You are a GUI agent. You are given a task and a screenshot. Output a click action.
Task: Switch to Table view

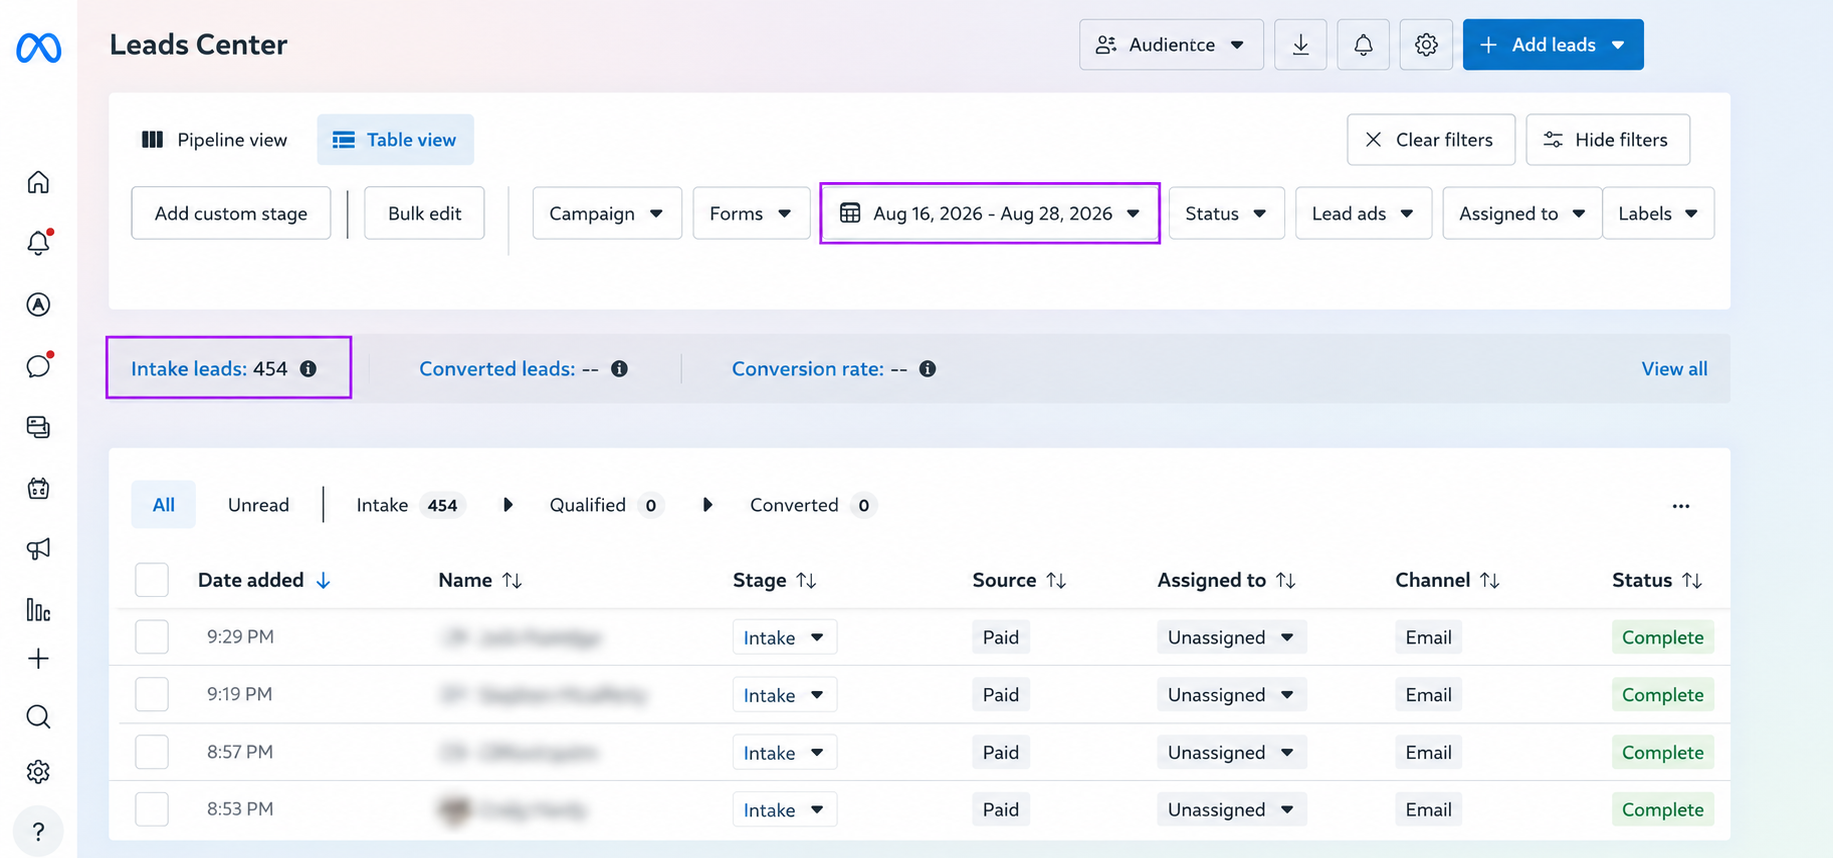pyautogui.click(x=395, y=140)
